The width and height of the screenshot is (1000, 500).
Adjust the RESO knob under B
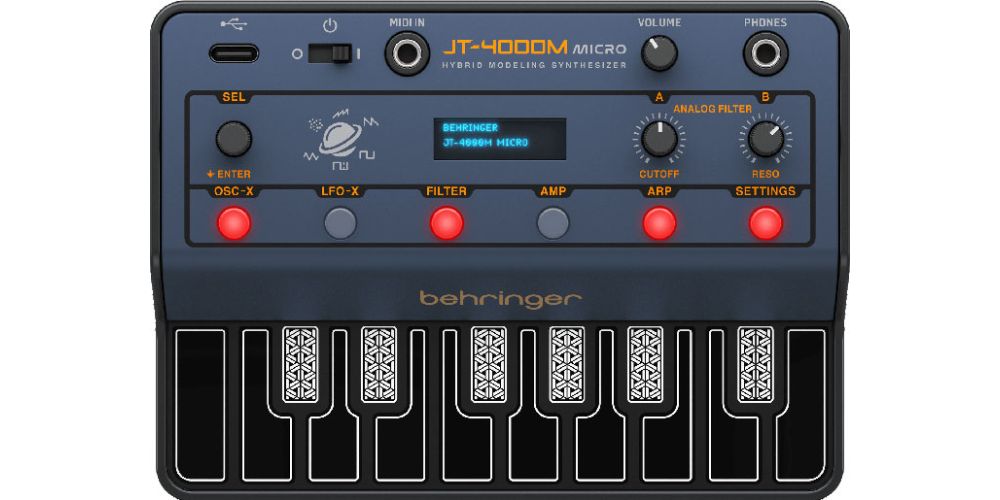click(x=765, y=139)
